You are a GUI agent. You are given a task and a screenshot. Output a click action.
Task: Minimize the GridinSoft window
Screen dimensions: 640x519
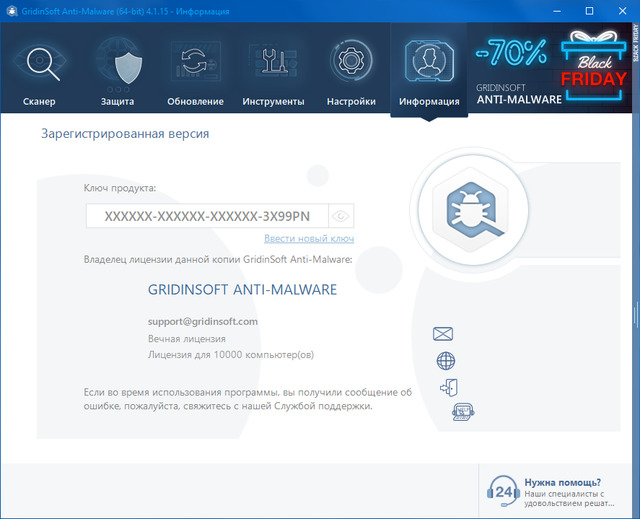[557, 11]
